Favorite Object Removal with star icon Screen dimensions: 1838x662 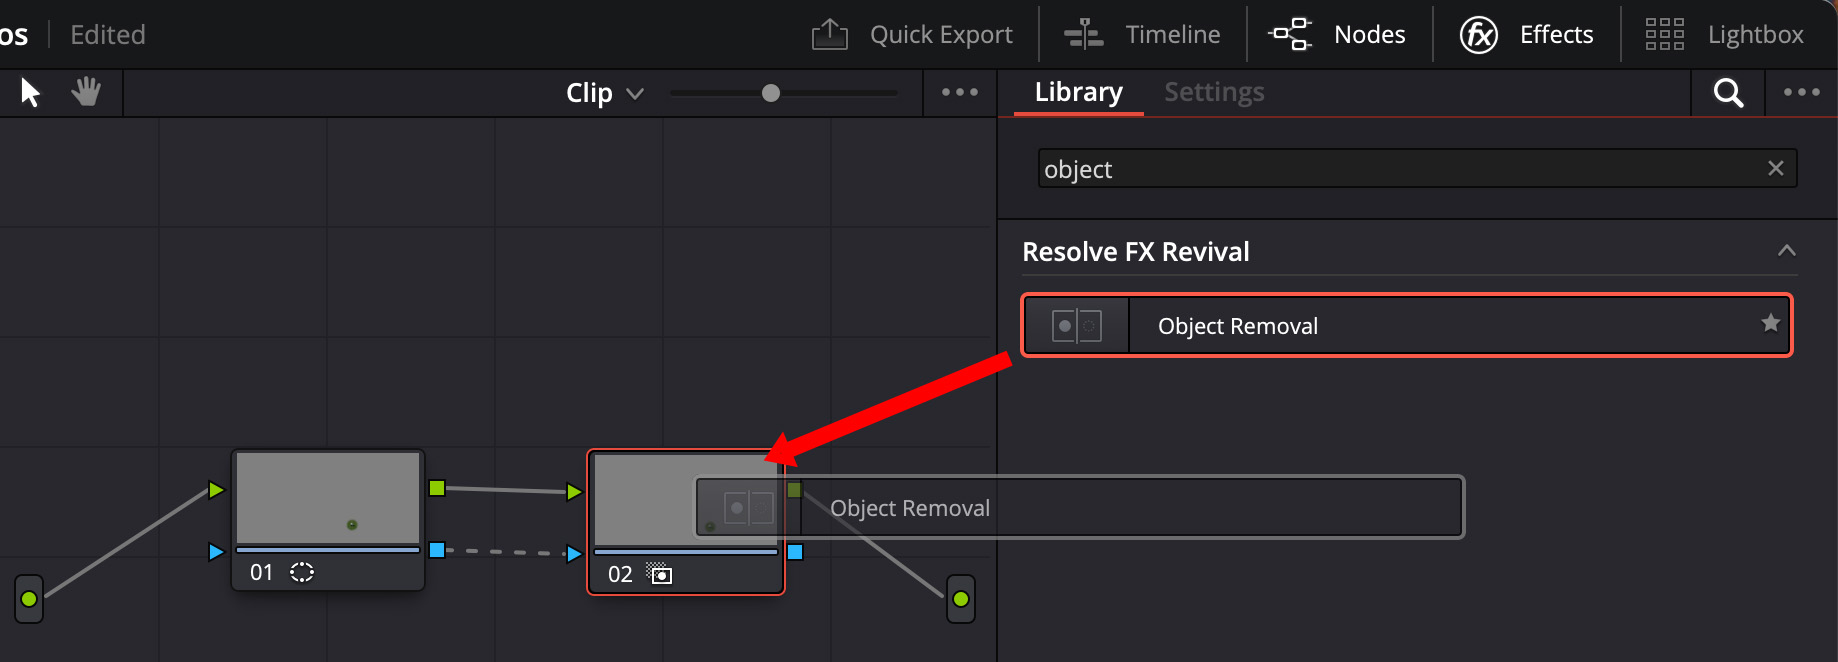coord(1770,323)
